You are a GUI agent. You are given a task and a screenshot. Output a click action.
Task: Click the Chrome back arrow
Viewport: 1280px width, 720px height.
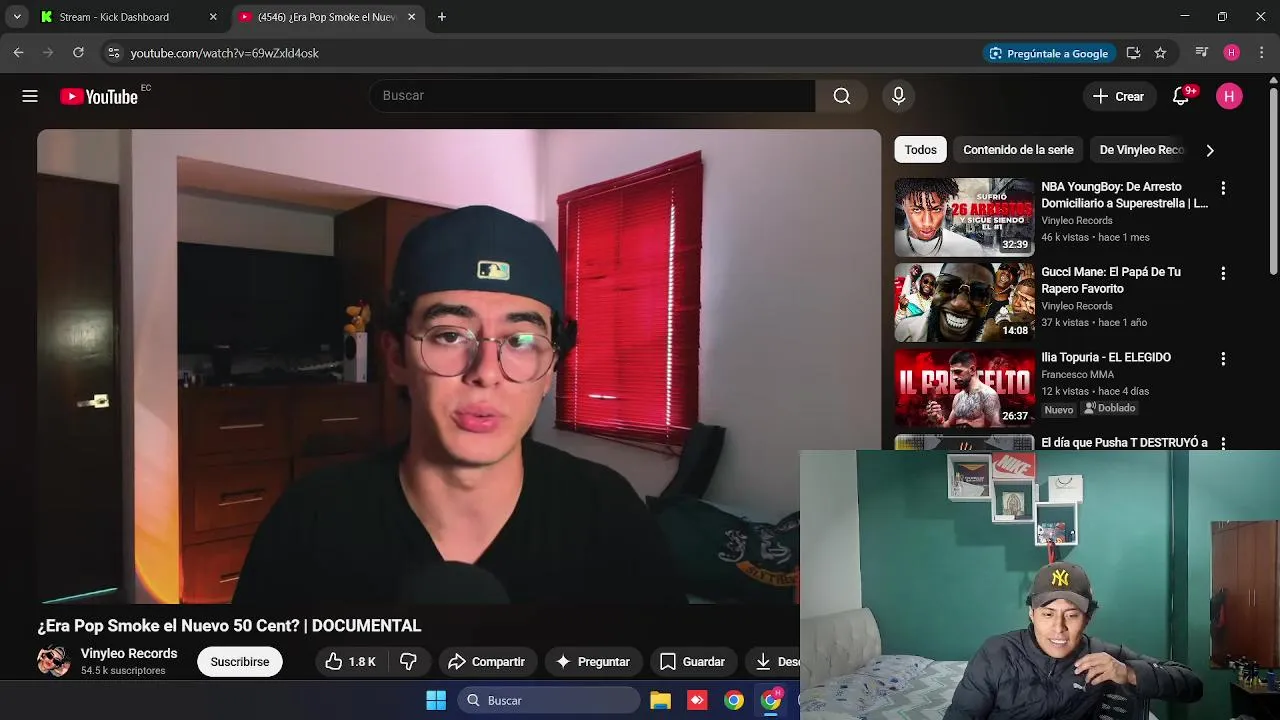tap(18, 53)
